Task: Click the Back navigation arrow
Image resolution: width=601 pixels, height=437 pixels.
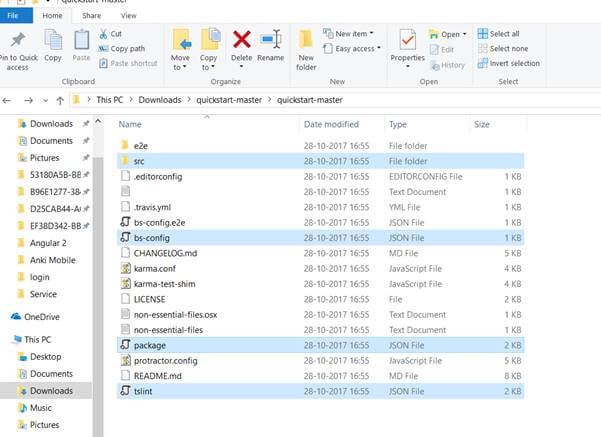Action: click(7, 100)
